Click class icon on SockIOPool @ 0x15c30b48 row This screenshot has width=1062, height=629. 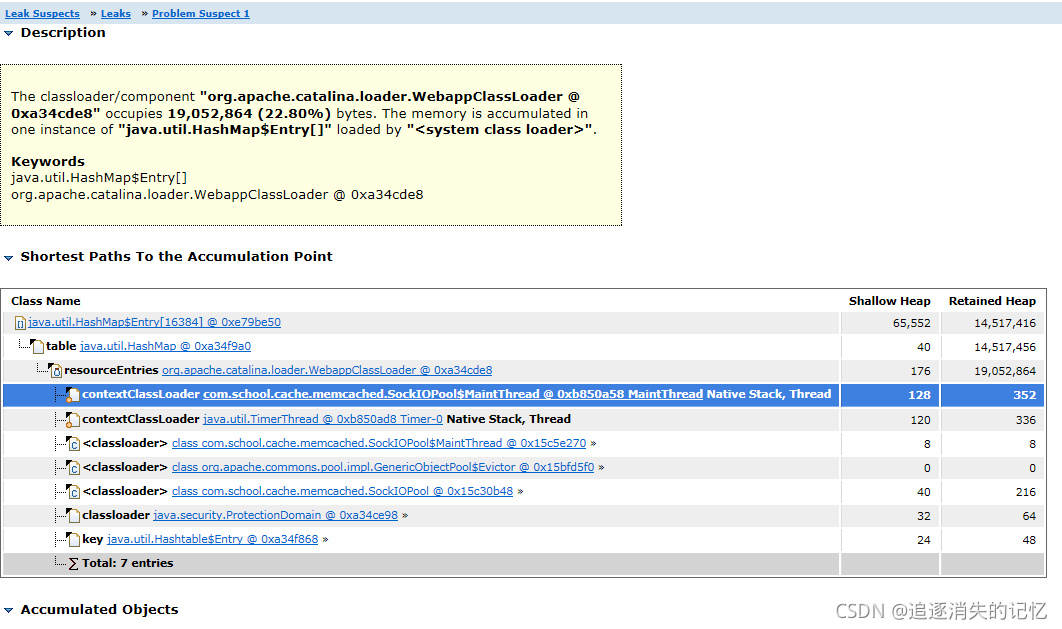pos(73,492)
